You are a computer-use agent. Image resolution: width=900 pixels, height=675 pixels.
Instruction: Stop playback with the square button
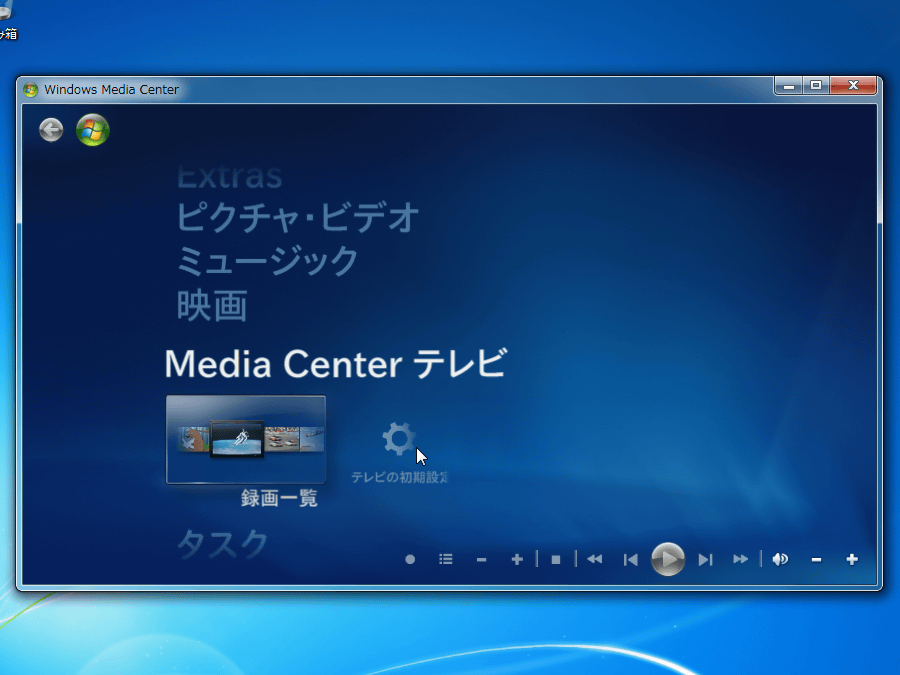click(556, 560)
